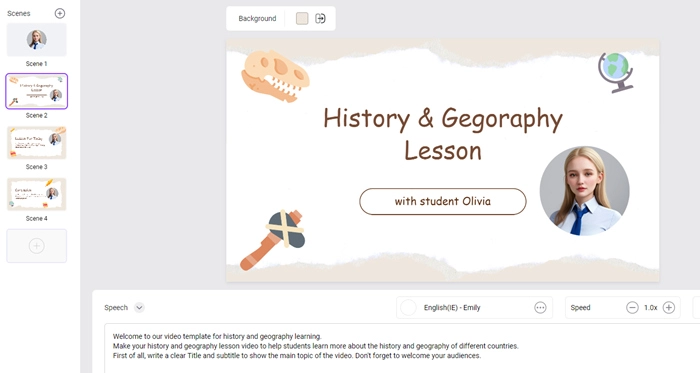Select the stone axe graphic on canvas
This screenshot has width=700, height=373.
[x=273, y=240]
